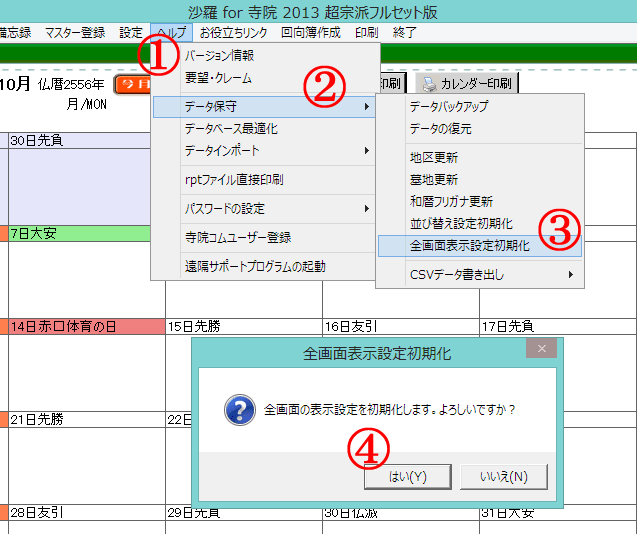This screenshot has width=637, height=534.
Task: Choose データベース最適化 menu item
Action: [231, 128]
